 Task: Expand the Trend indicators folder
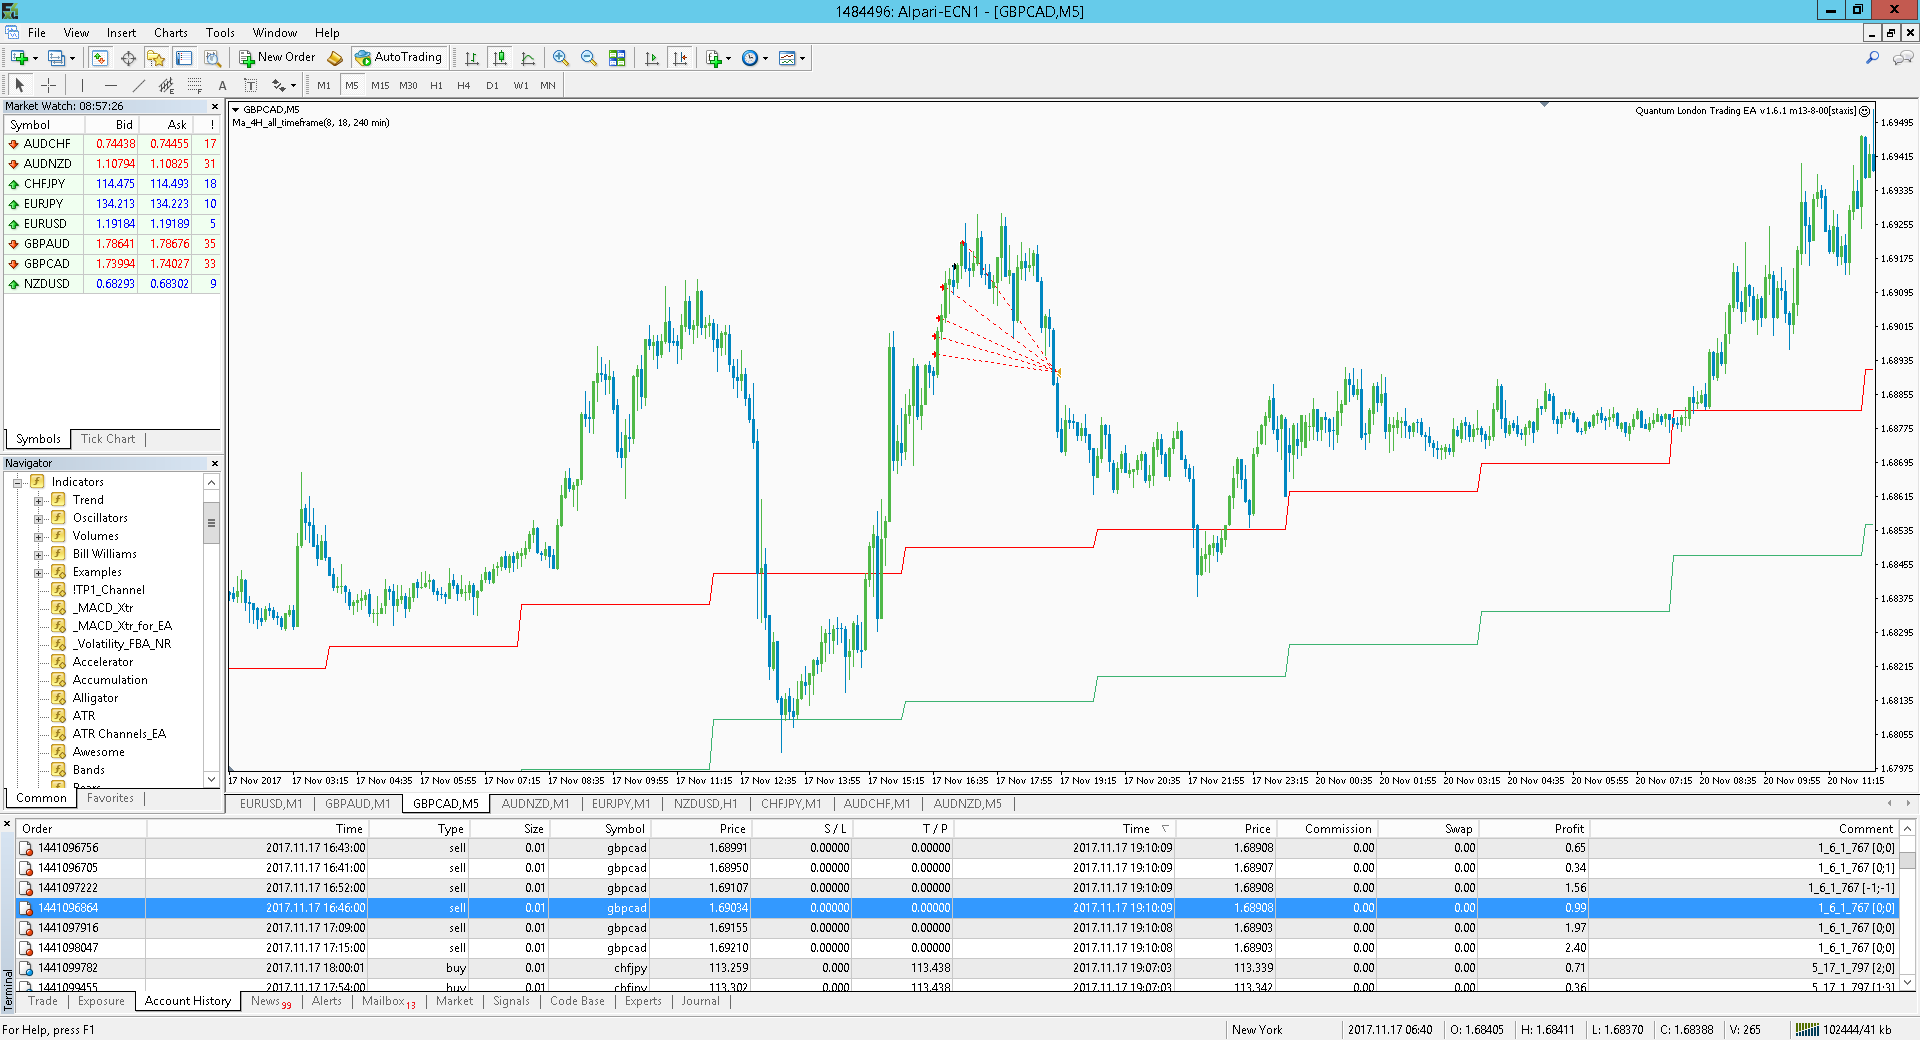click(x=38, y=500)
